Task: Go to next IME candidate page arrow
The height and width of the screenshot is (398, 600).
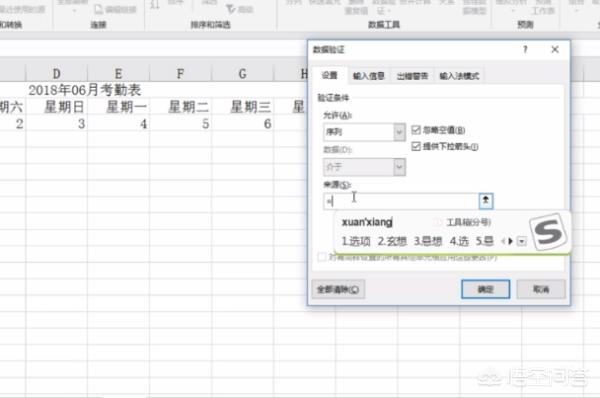Action: [x=510, y=241]
